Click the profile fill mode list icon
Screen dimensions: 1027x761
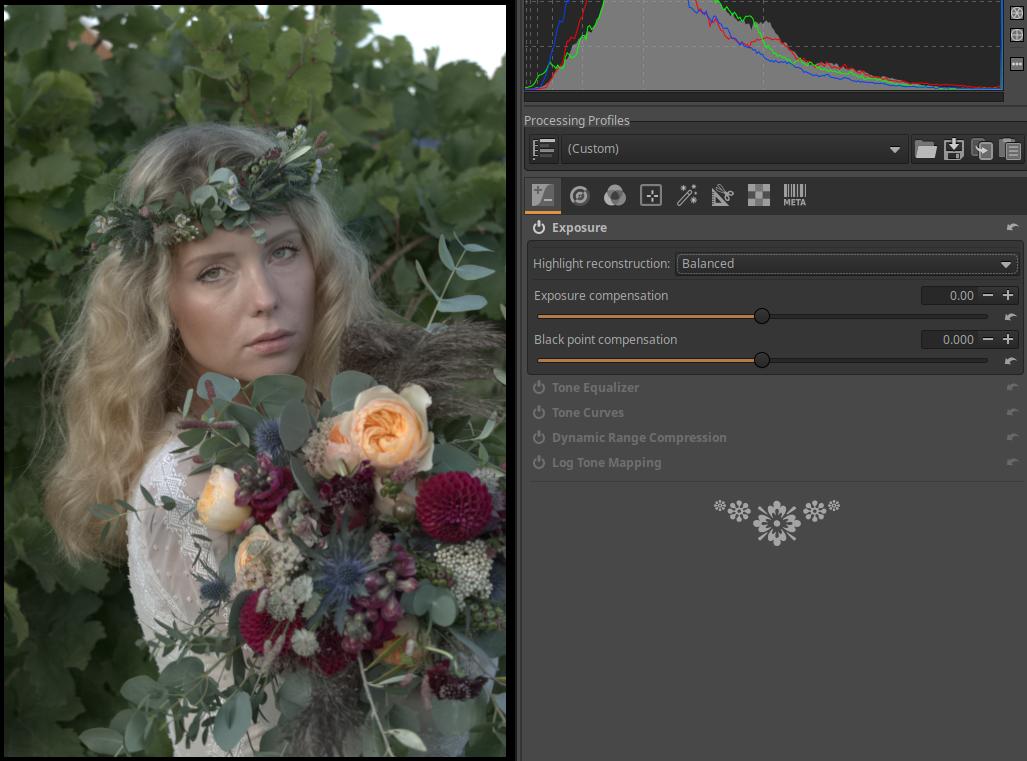tap(544, 150)
